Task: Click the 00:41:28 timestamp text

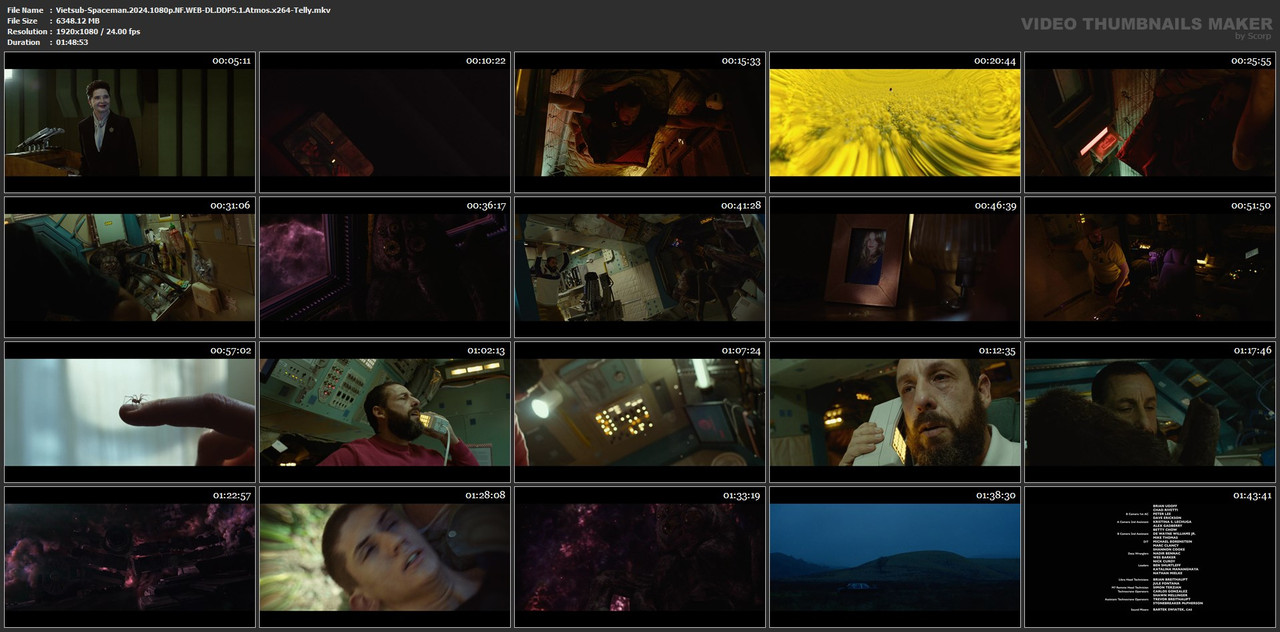Action: pos(741,206)
